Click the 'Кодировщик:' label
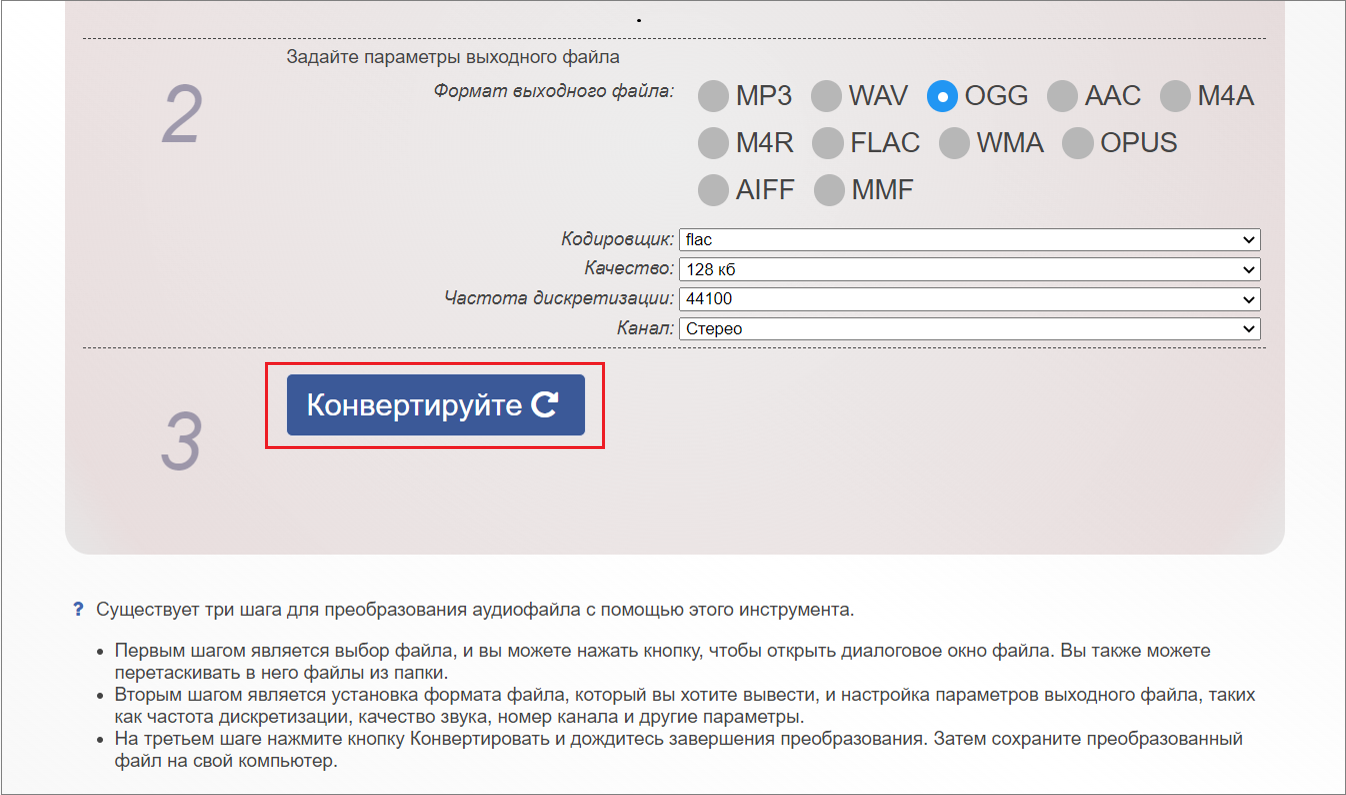The image size is (1346, 795). (x=618, y=240)
